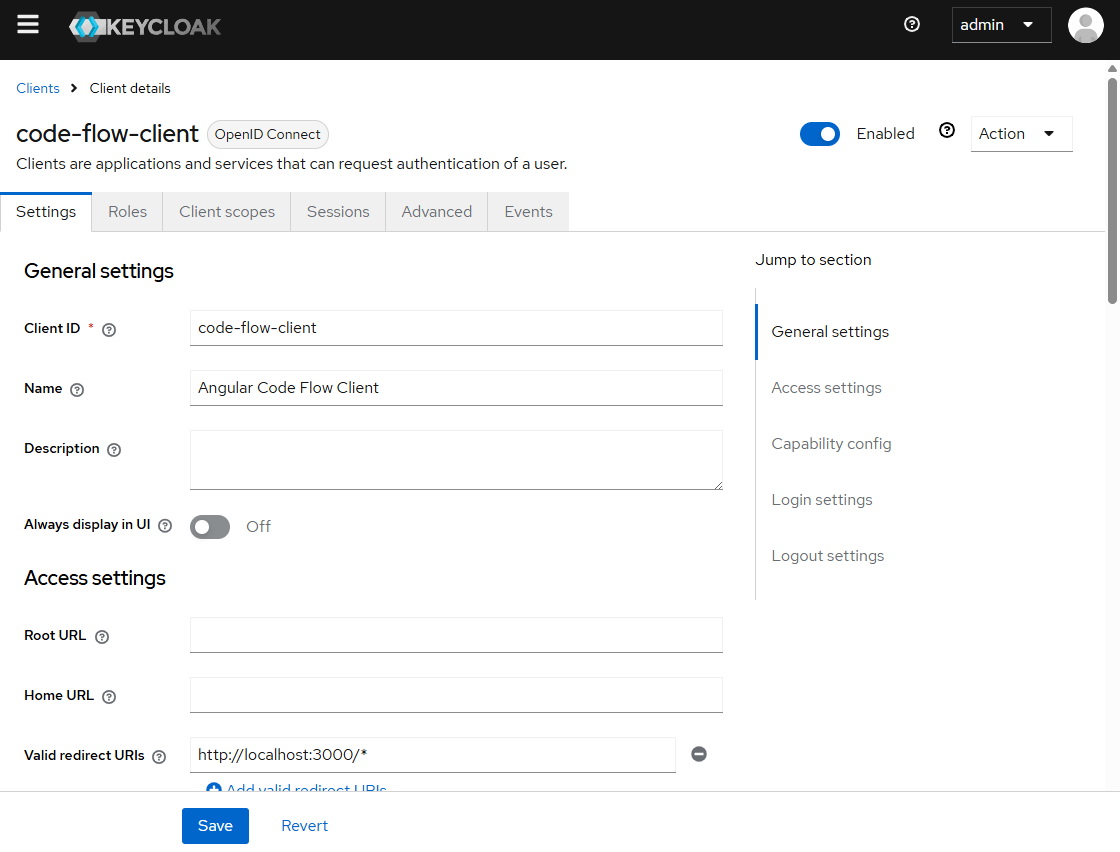Open the Events tab
Screen dimensions: 1120x852
pos(528,211)
